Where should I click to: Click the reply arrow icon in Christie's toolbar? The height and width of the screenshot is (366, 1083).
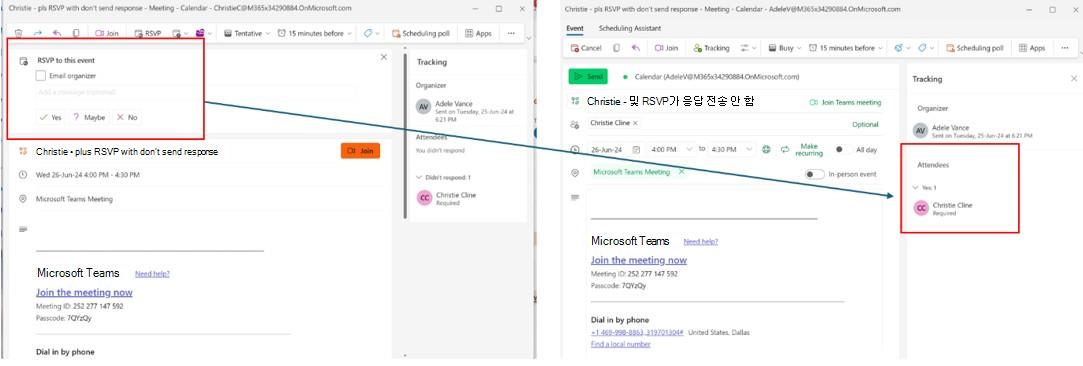(x=57, y=32)
